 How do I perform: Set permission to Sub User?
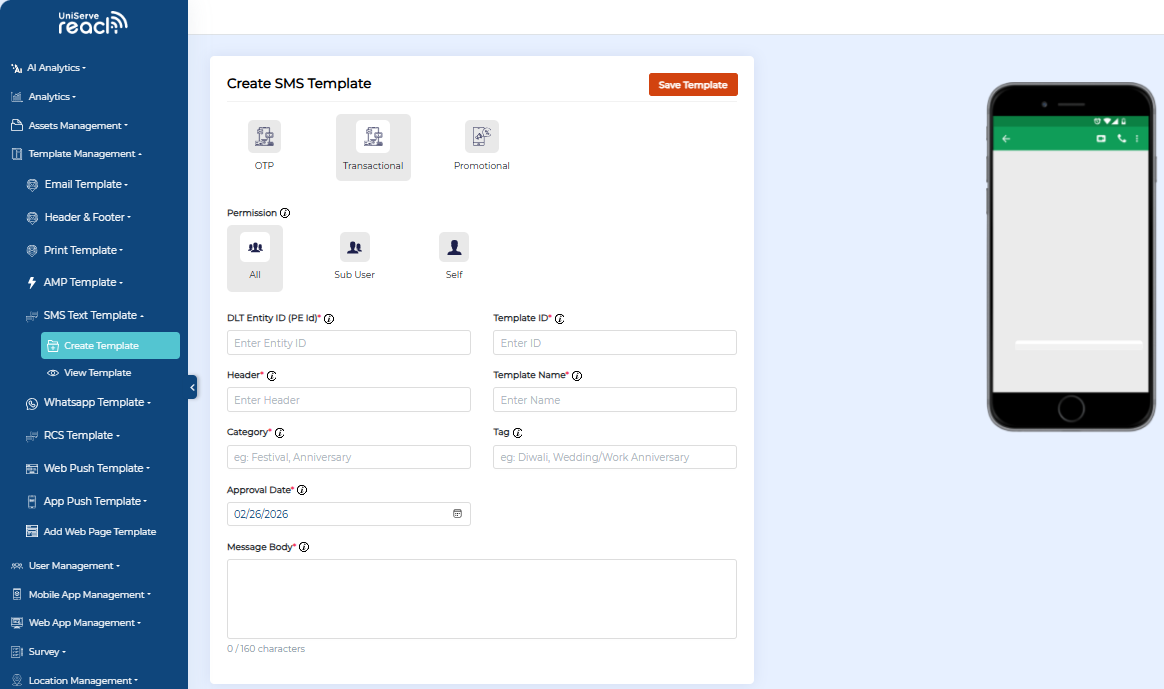click(354, 247)
